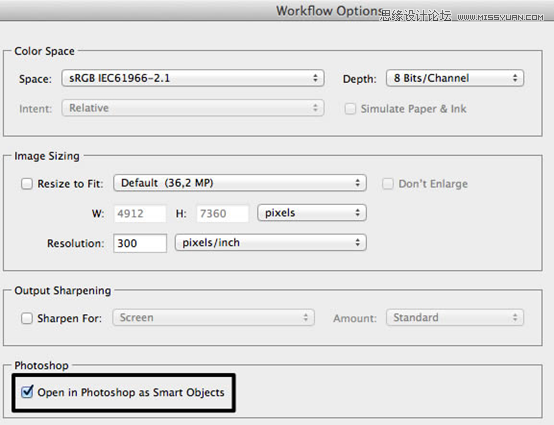Click the stepper arrows on Space dropdown
Viewport: 554px width, 425px height.
[x=315, y=78]
